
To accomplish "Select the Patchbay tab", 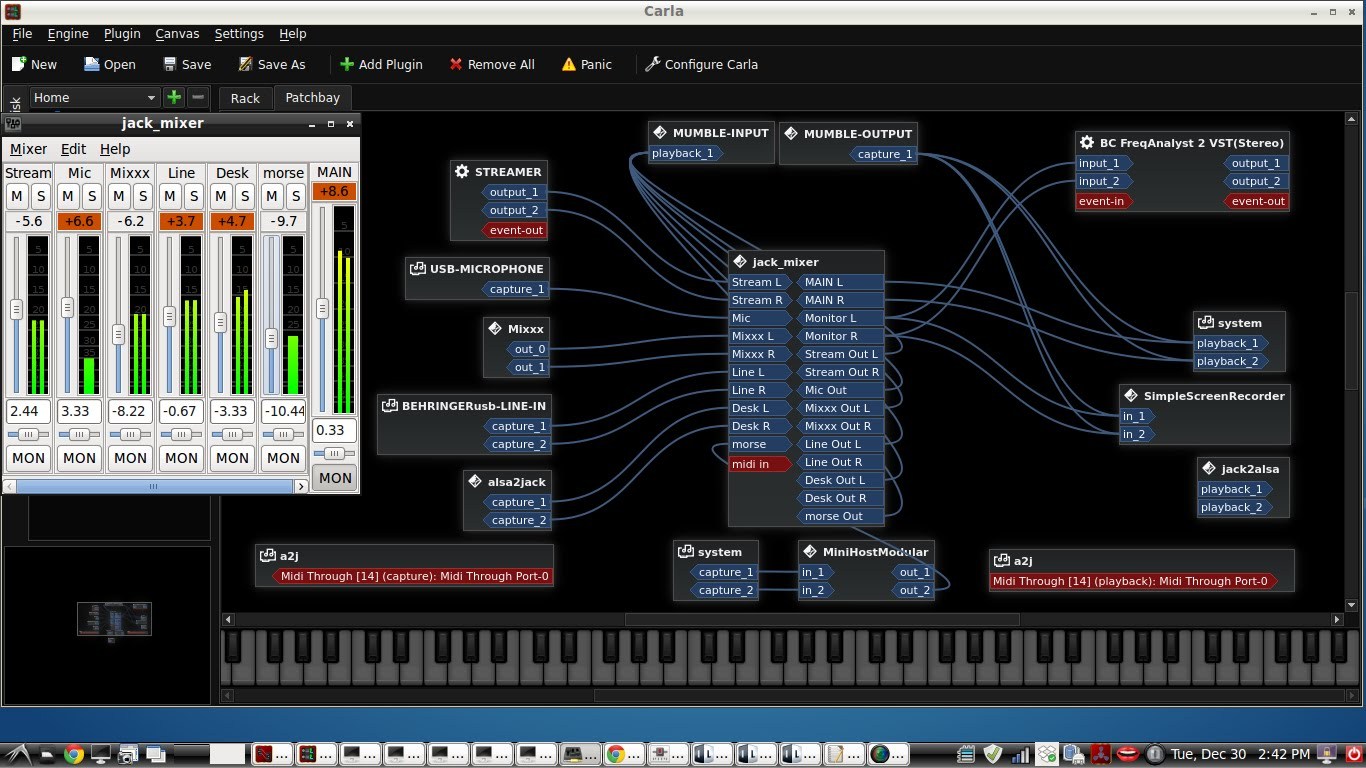I will [x=313, y=97].
